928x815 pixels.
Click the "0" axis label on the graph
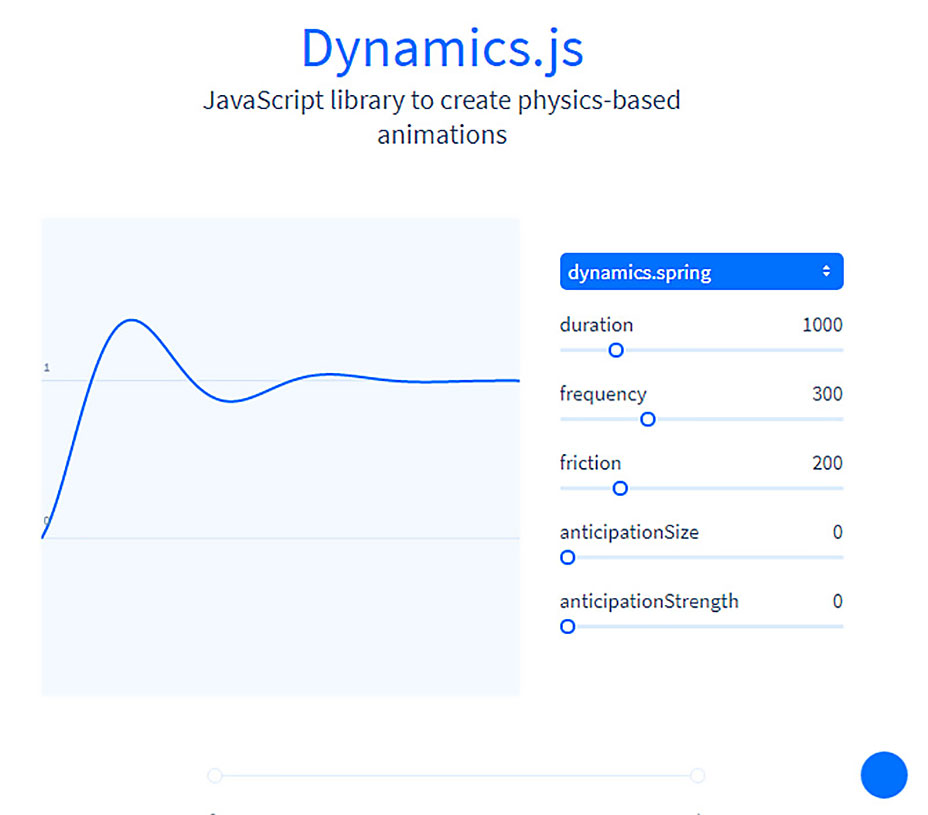pyautogui.click(x=47, y=521)
